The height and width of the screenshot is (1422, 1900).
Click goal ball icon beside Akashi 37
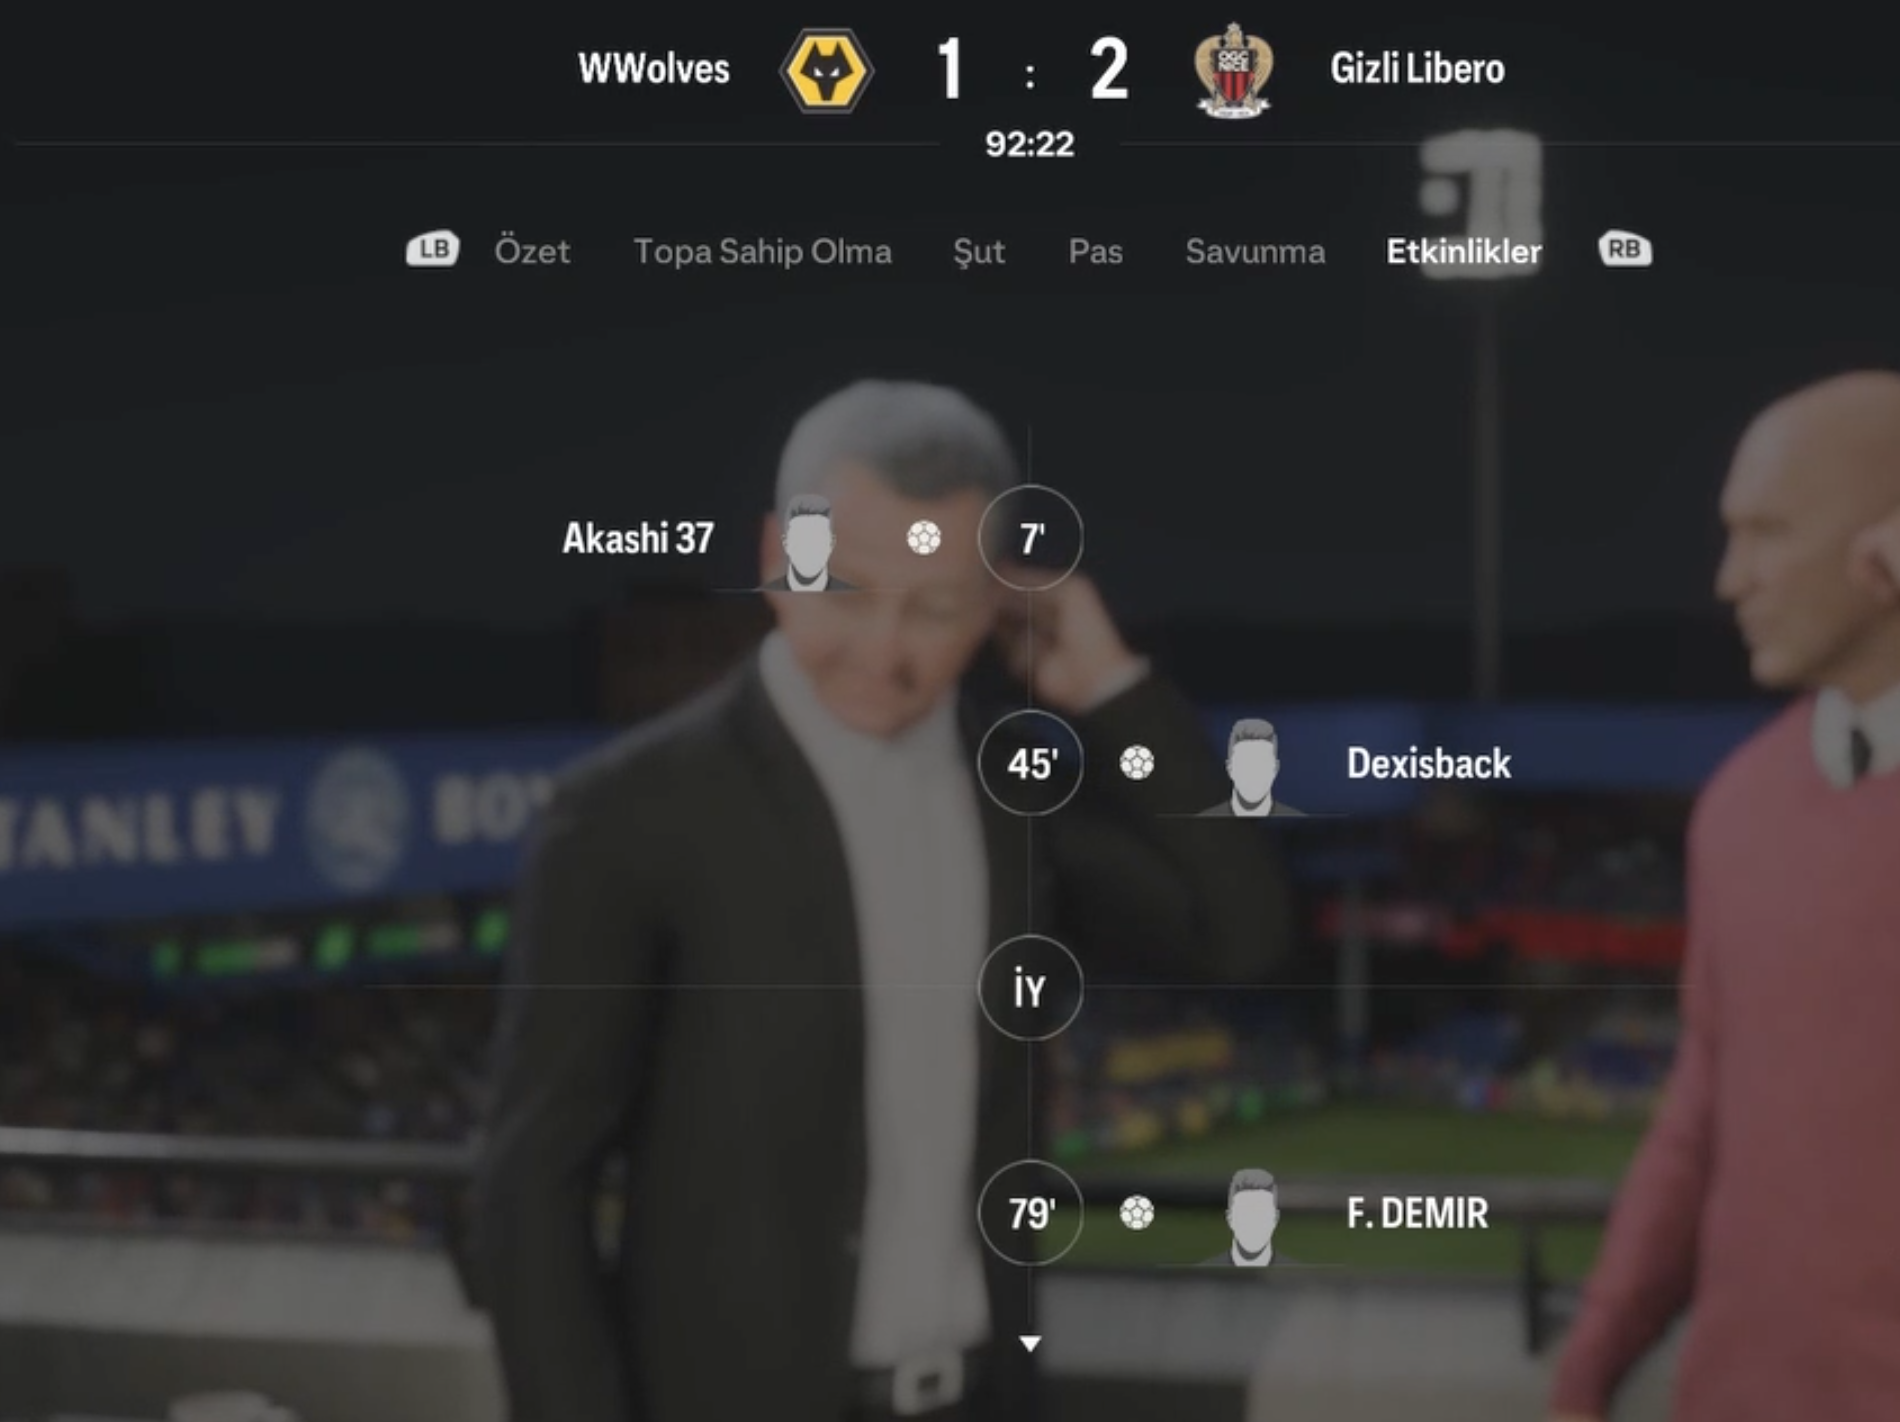(x=923, y=538)
